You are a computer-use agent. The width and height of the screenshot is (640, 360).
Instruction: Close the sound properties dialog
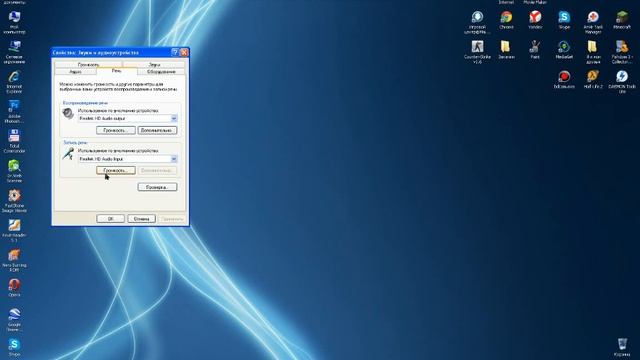click(184, 52)
